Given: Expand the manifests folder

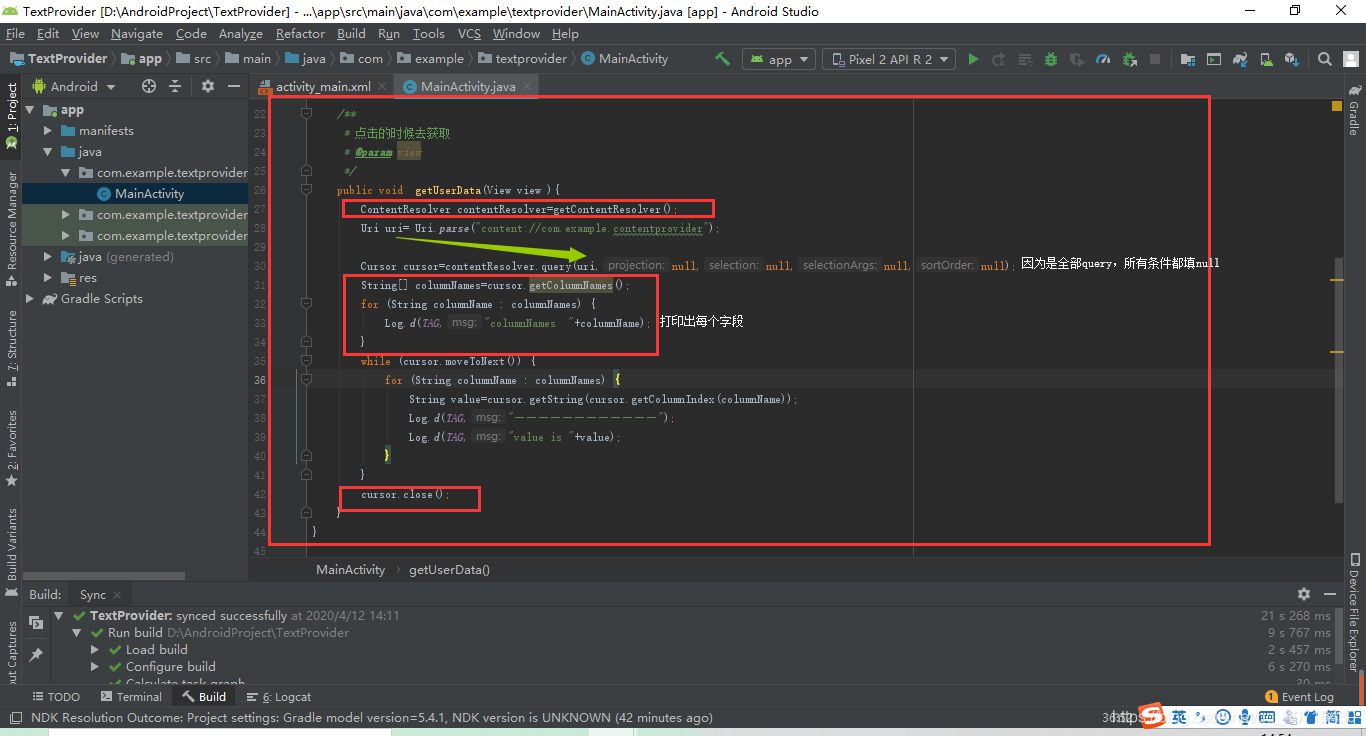Looking at the screenshot, I should pos(48,131).
